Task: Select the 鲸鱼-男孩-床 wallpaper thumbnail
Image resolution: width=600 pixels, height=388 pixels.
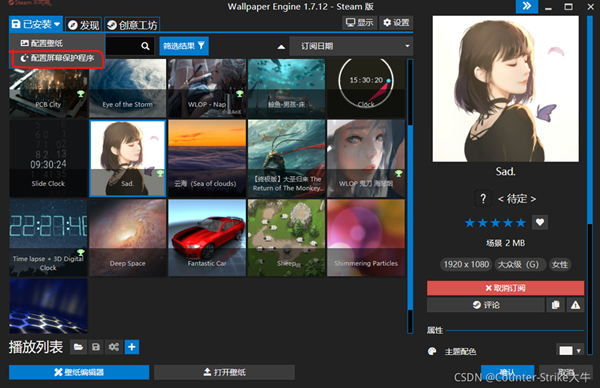Action: (x=286, y=88)
